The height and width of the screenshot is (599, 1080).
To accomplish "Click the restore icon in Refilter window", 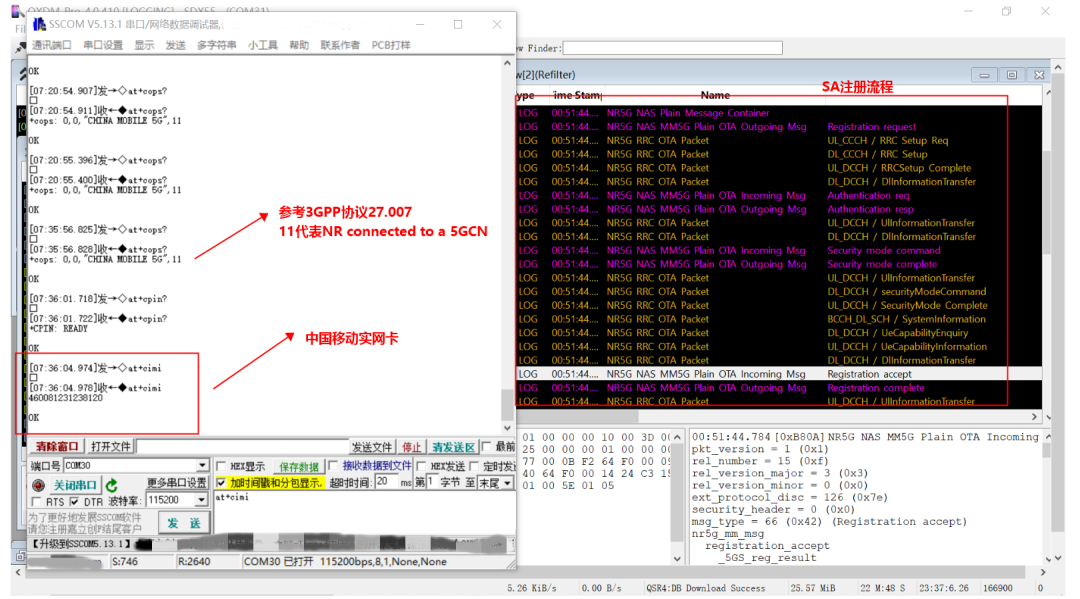I will click(1012, 75).
